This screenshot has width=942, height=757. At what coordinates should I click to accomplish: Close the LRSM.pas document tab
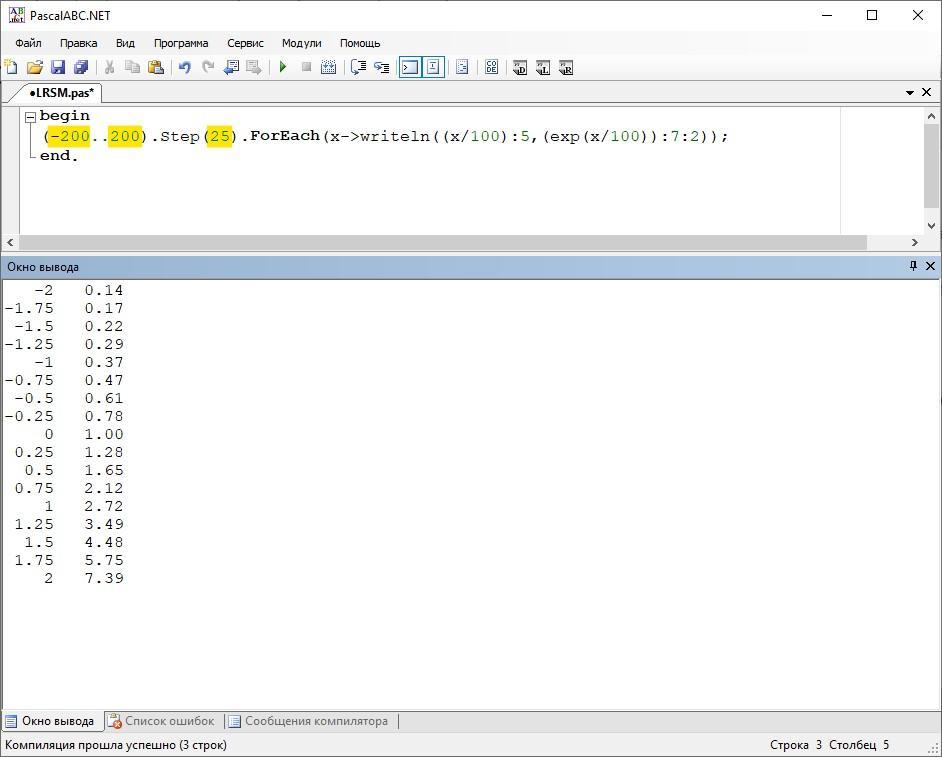click(926, 92)
